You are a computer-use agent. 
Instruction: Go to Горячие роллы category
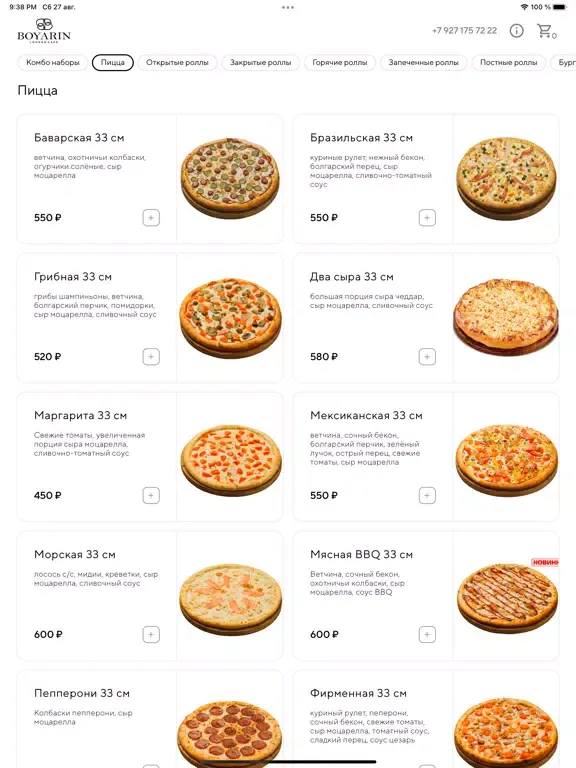pyautogui.click(x=340, y=62)
